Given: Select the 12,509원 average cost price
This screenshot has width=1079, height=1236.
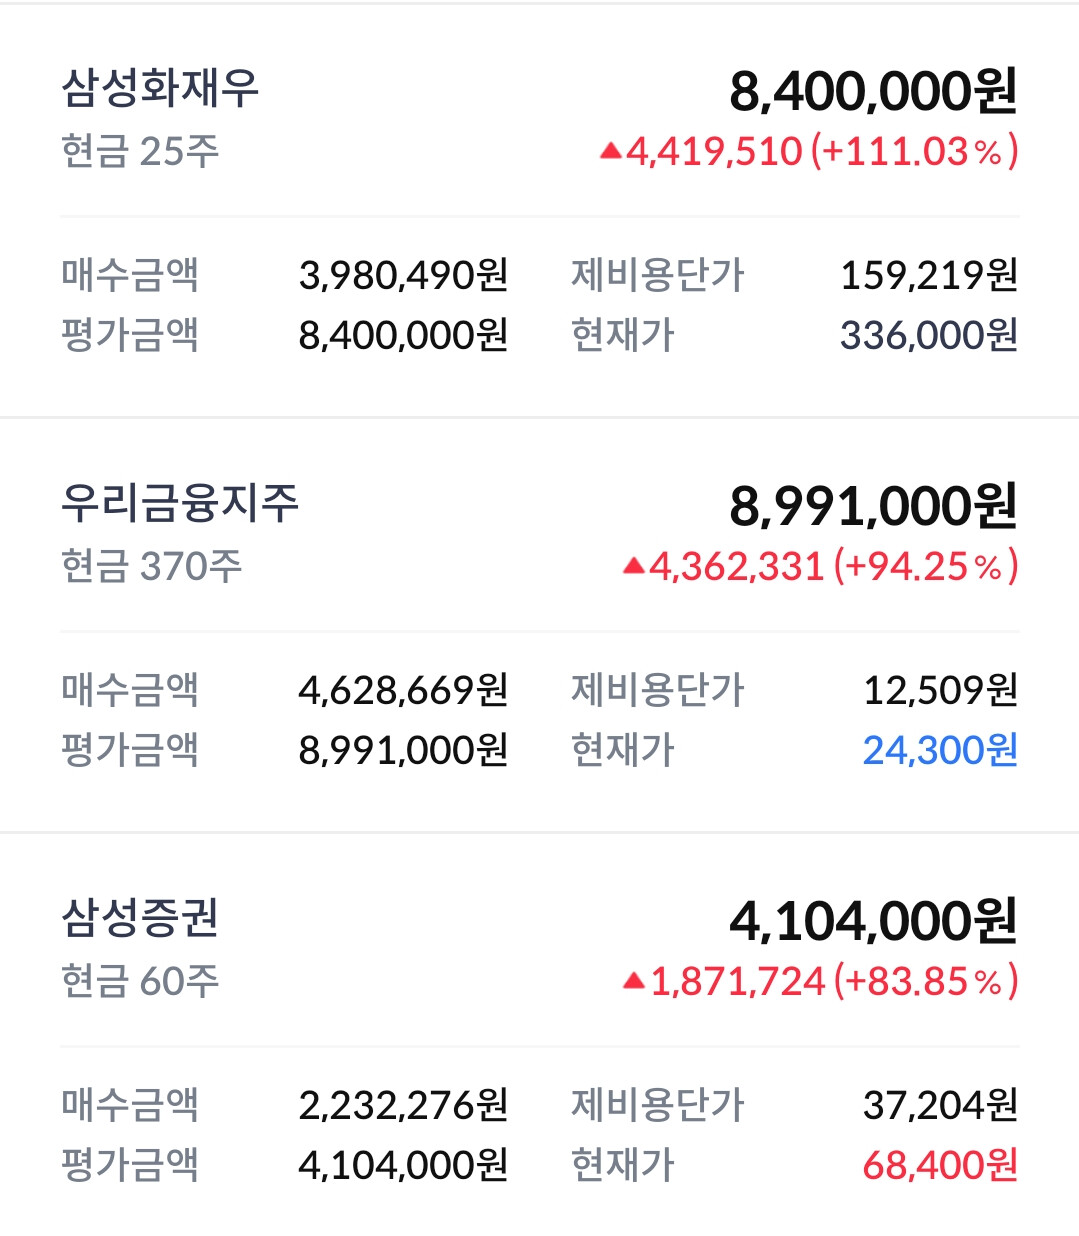Looking at the screenshot, I should [x=940, y=690].
